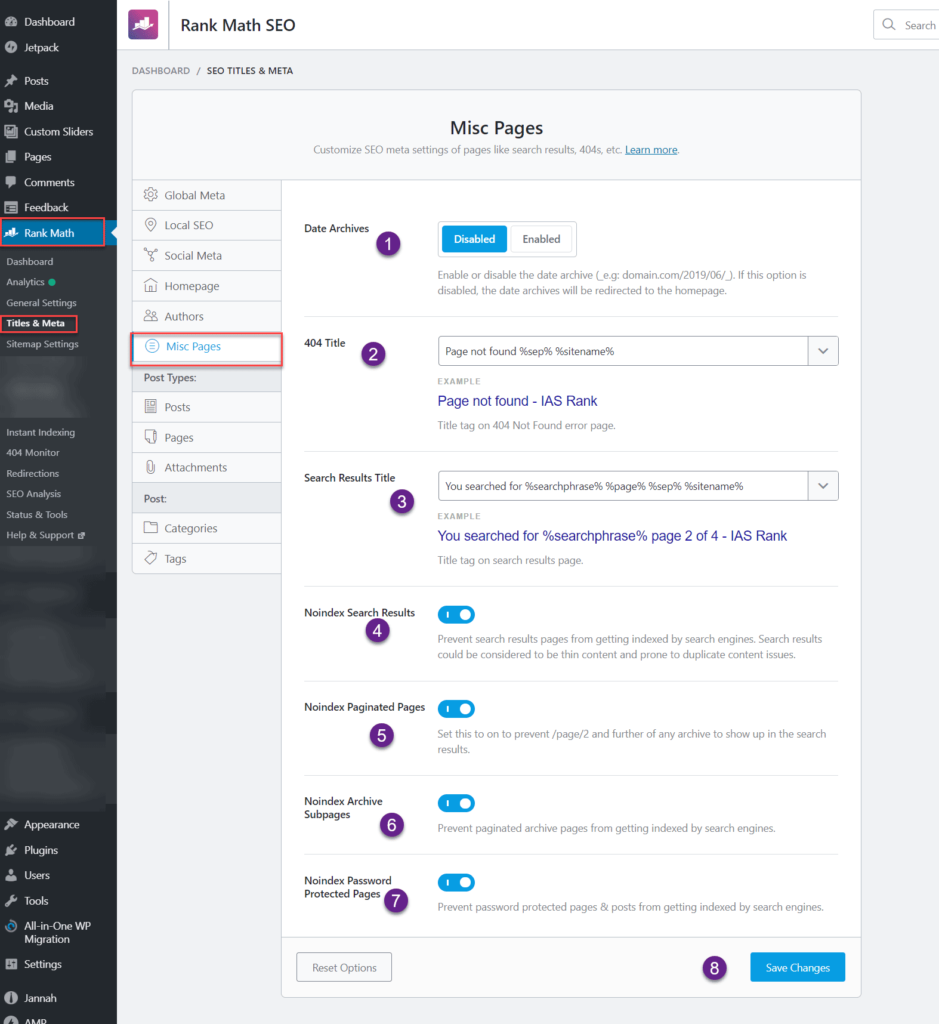Click the Misc Pages list icon
This screenshot has height=1024, width=939.
(151, 346)
